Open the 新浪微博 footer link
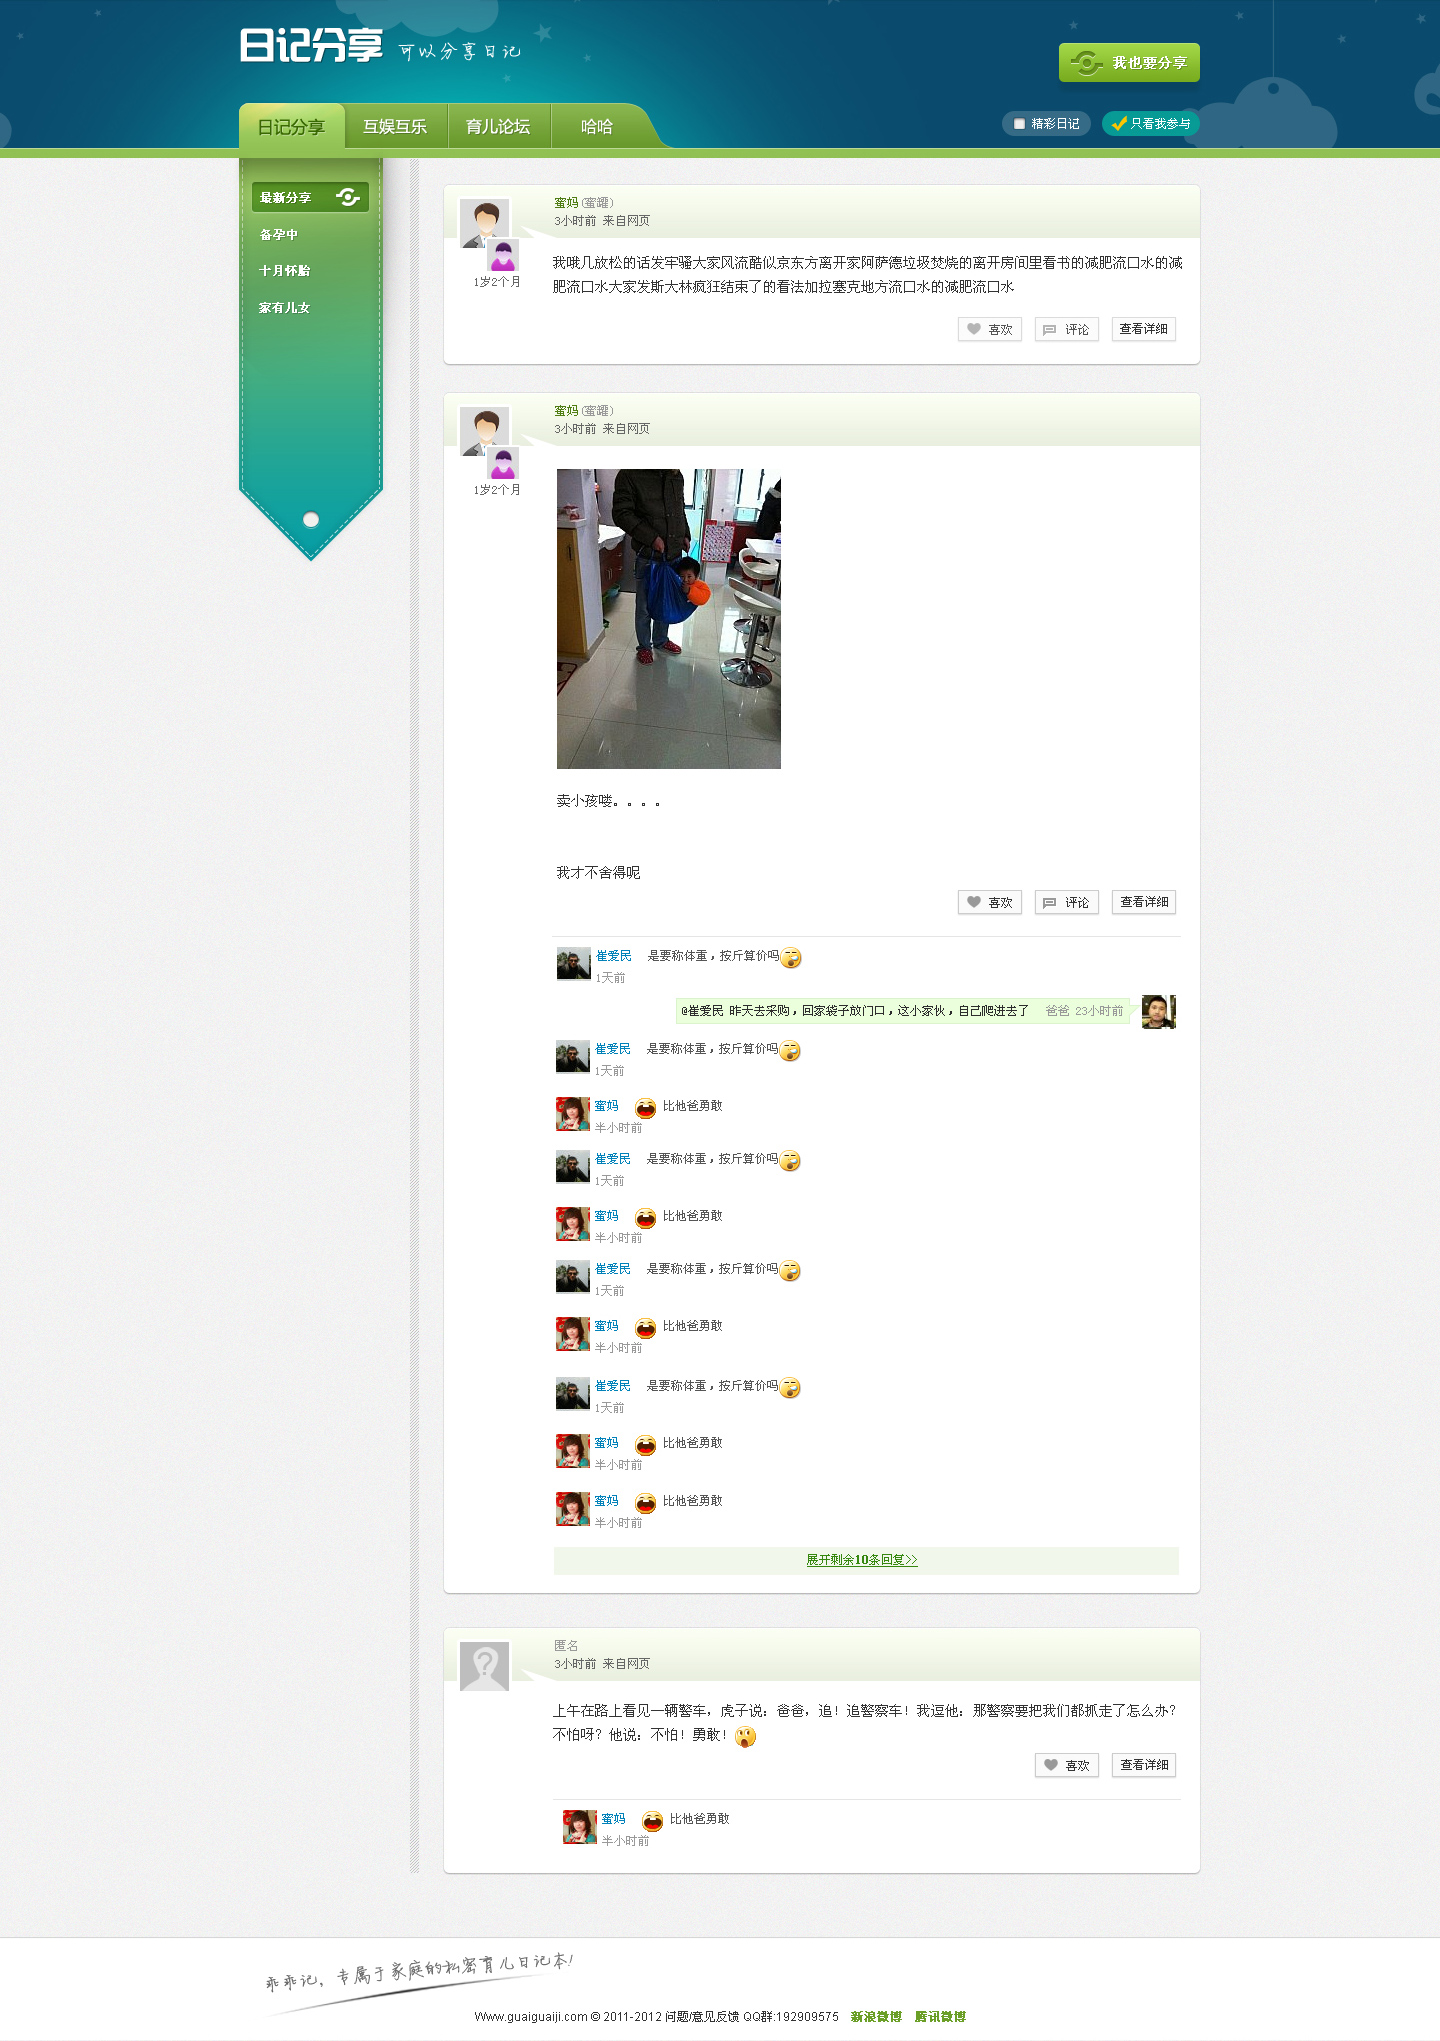Viewport: 1440px width, 2041px height. coord(876,2016)
